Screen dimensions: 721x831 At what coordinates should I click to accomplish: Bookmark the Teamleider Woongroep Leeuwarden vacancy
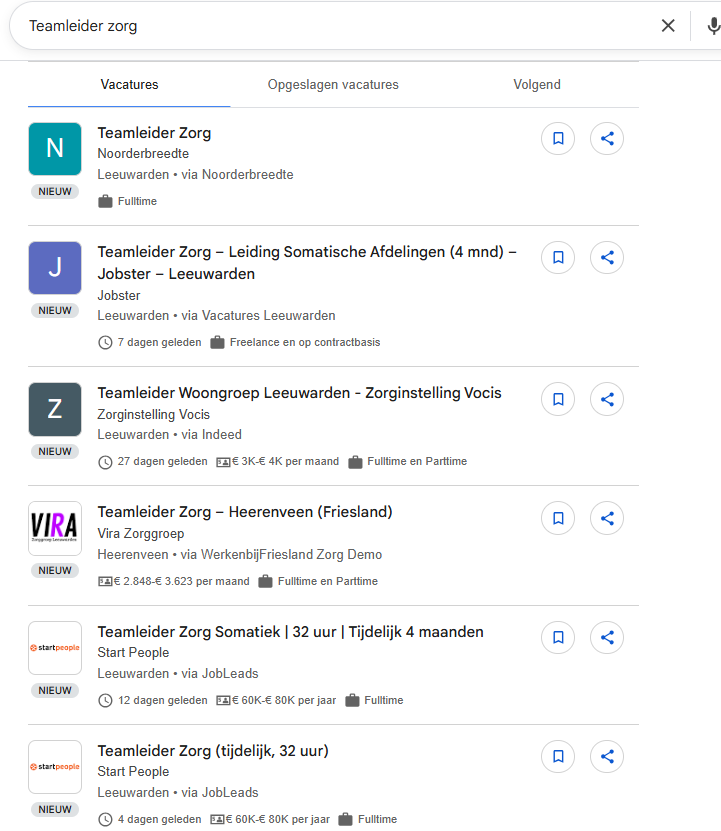(558, 399)
